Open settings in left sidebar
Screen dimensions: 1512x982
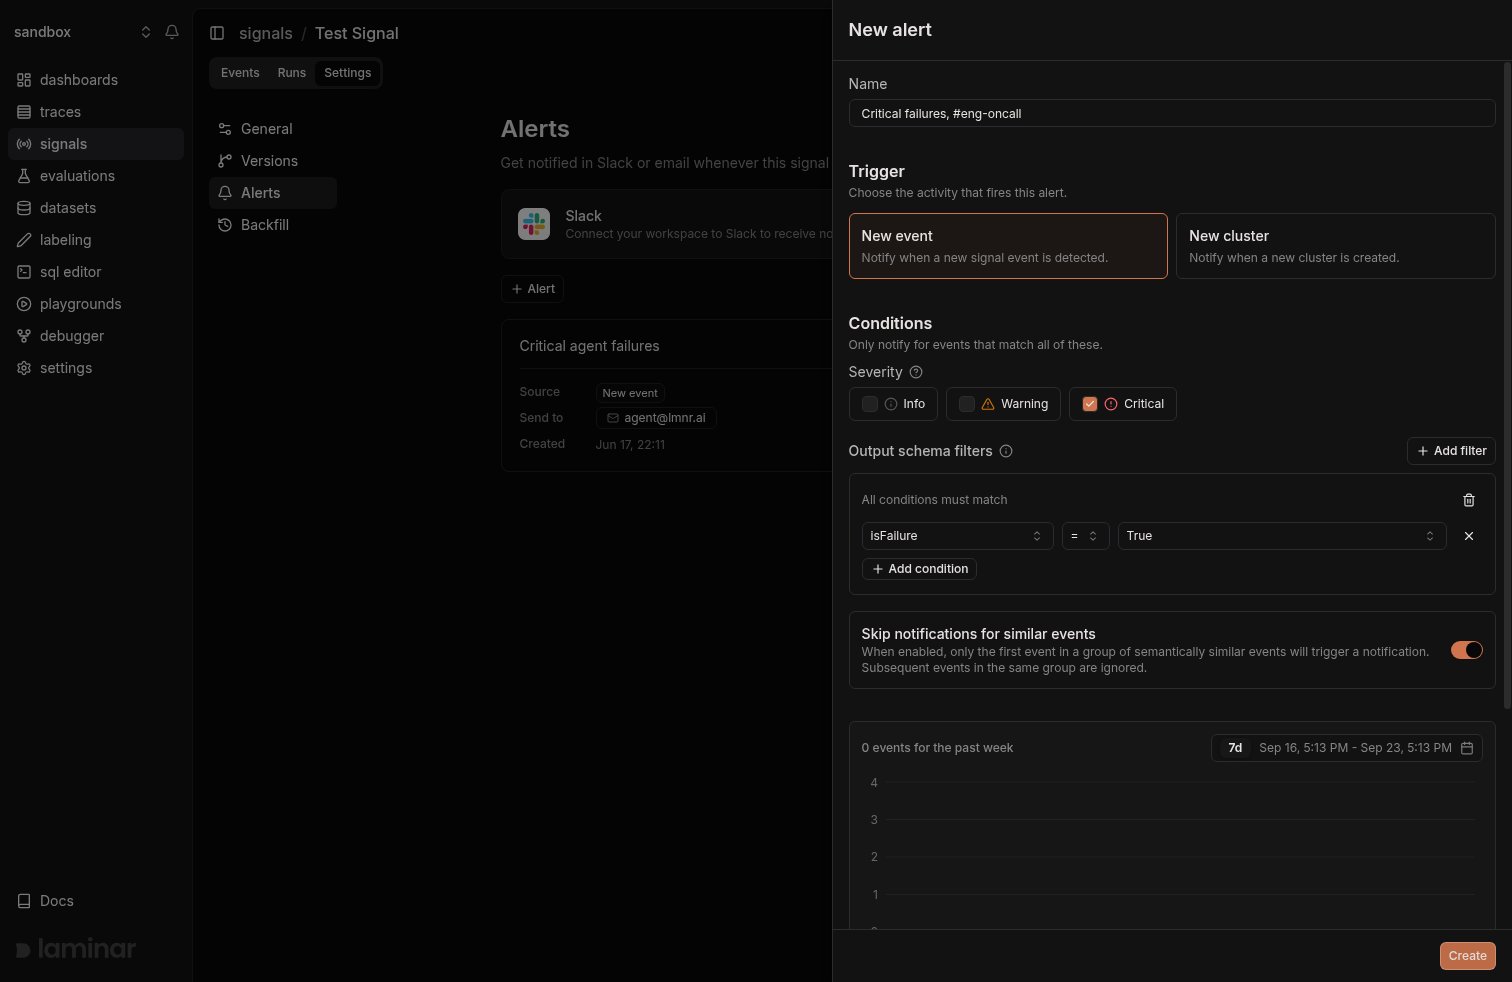tap(95, 368)
